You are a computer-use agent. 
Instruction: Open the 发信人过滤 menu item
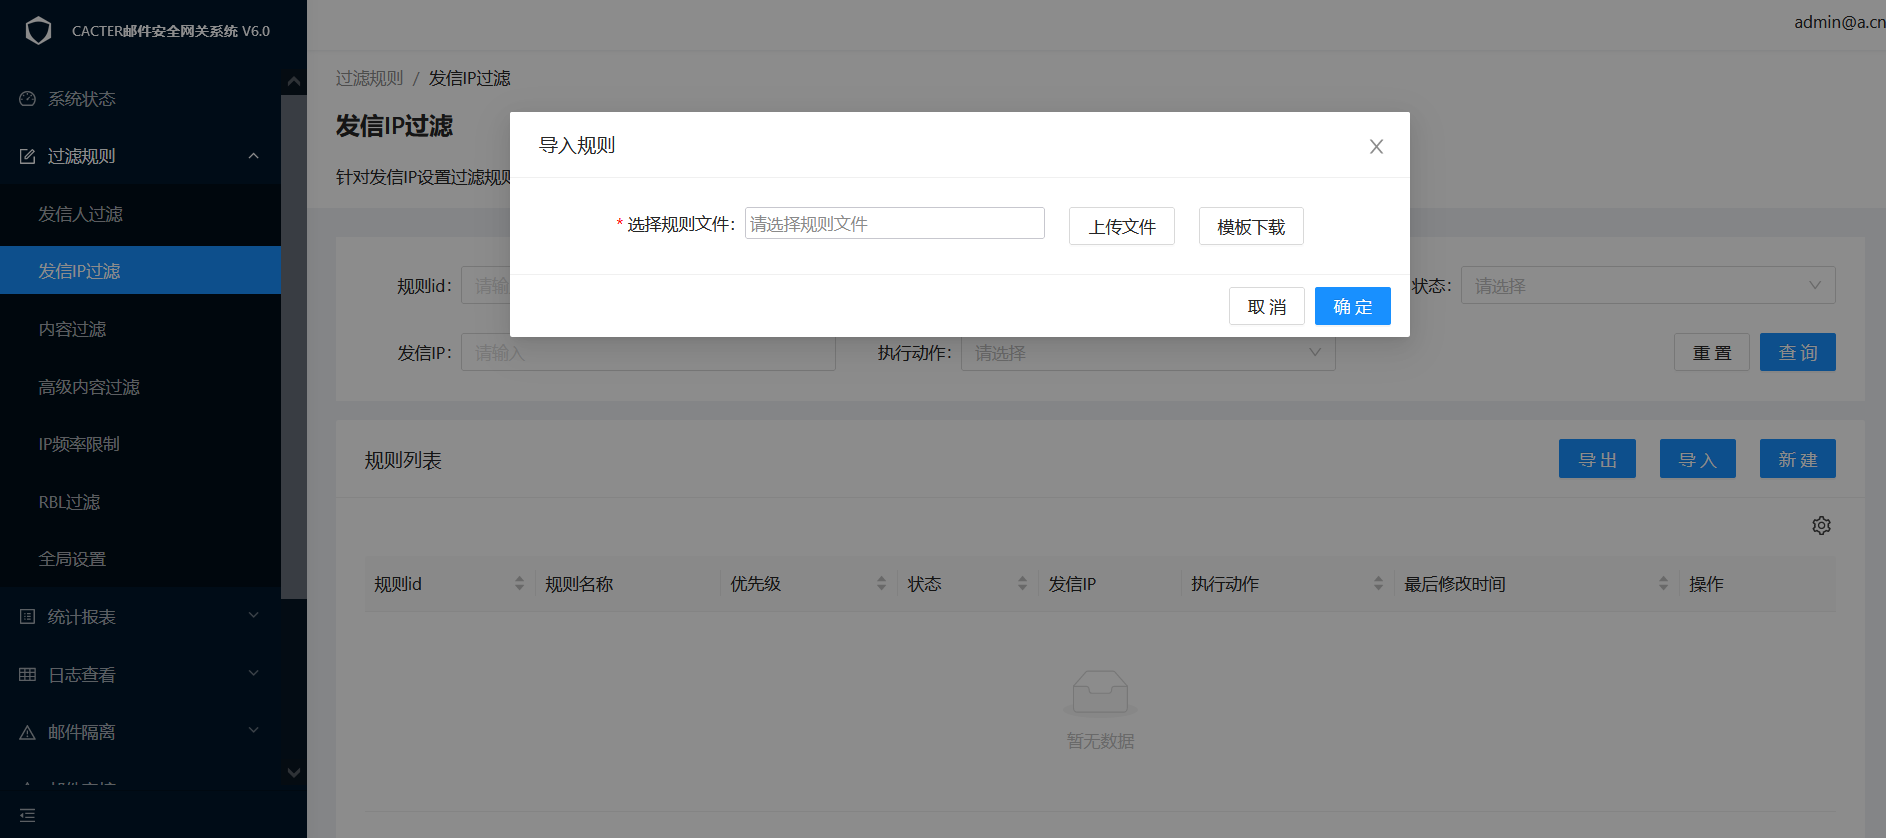pos(80,214)
